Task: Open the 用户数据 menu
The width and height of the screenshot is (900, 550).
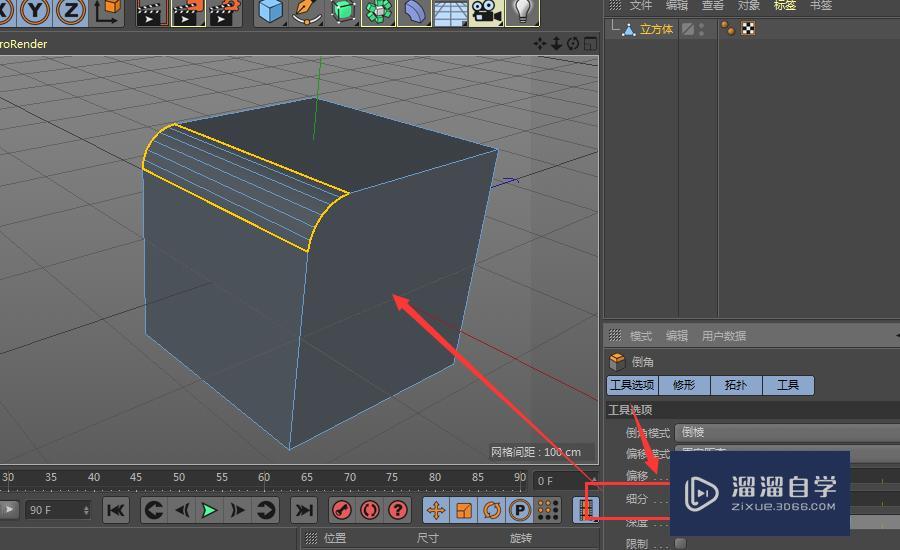Action: click(724, 336)
